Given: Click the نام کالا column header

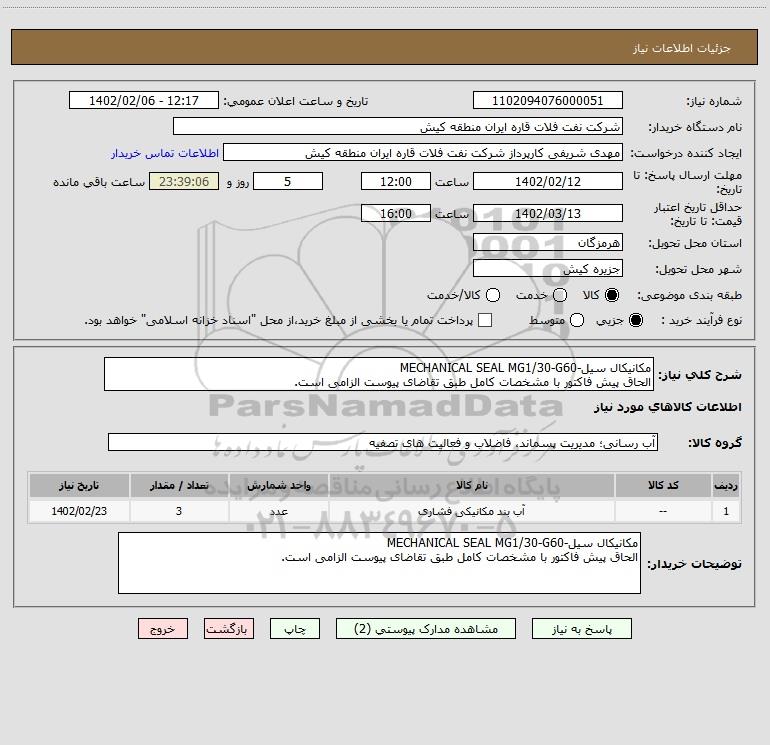Looking at the screenshot, I should point(471,485).
